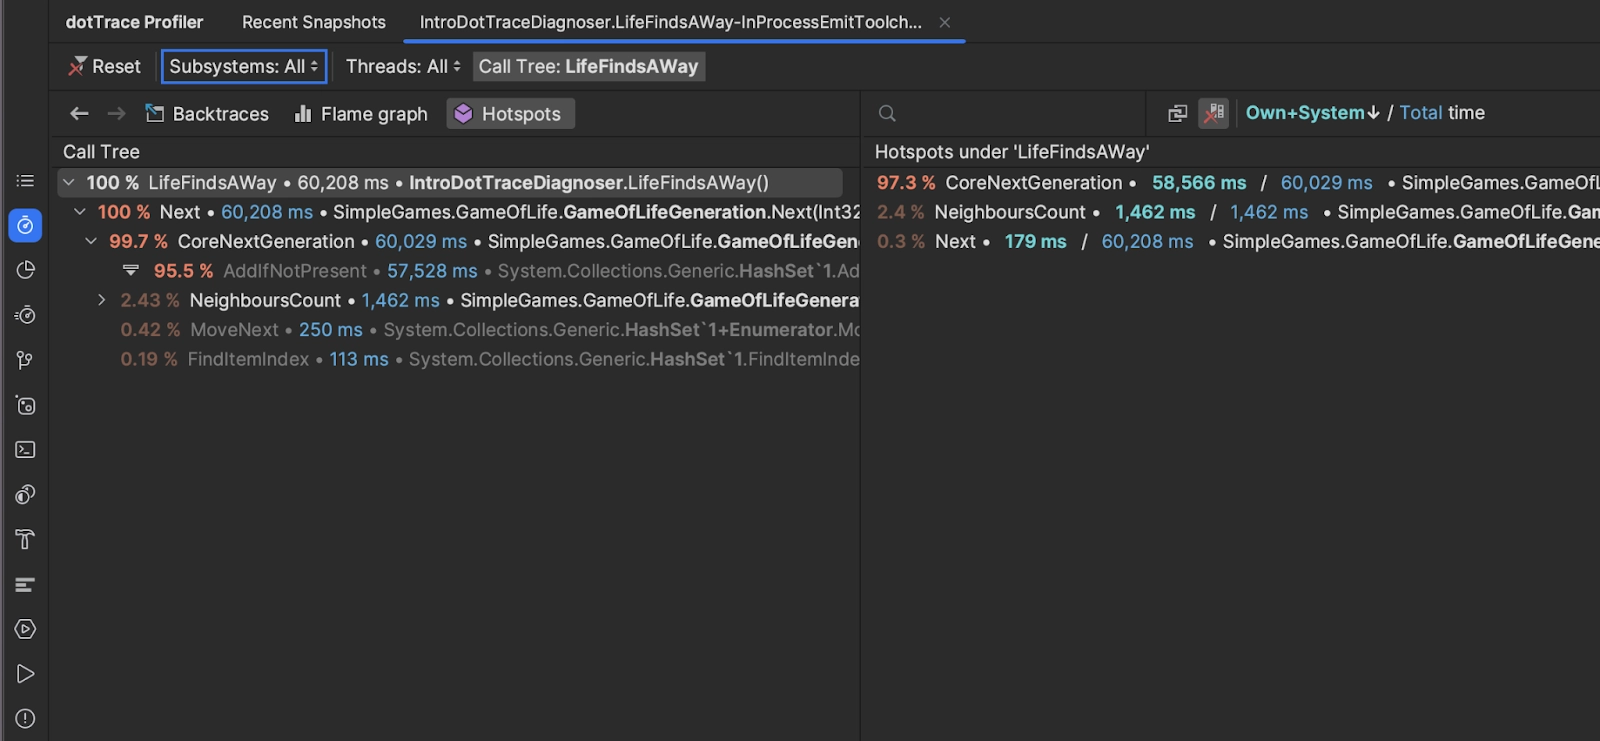Switch to the Flame graph view
The height and width of the screenshot is (741, 1600).
point(361,114)
